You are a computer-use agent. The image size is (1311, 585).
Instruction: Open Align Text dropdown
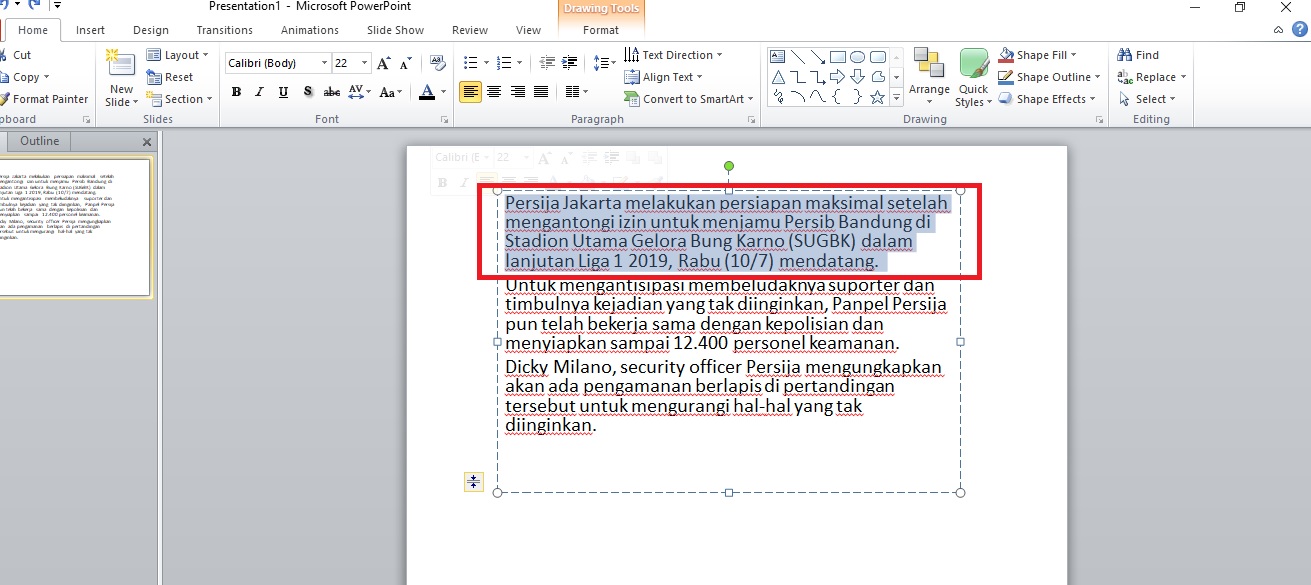663,77
